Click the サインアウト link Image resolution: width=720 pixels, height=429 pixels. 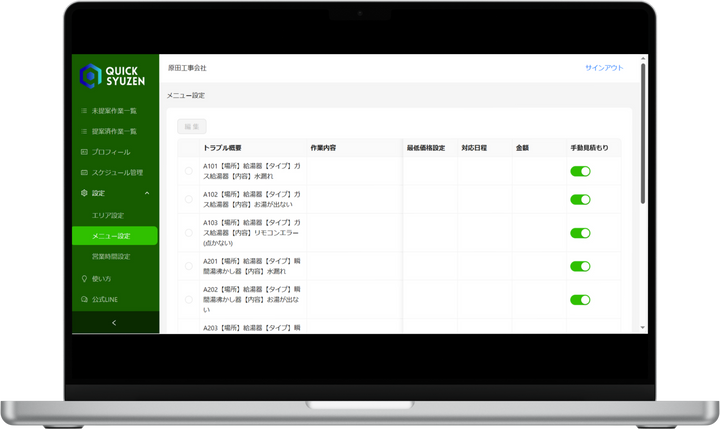point(604,68)
